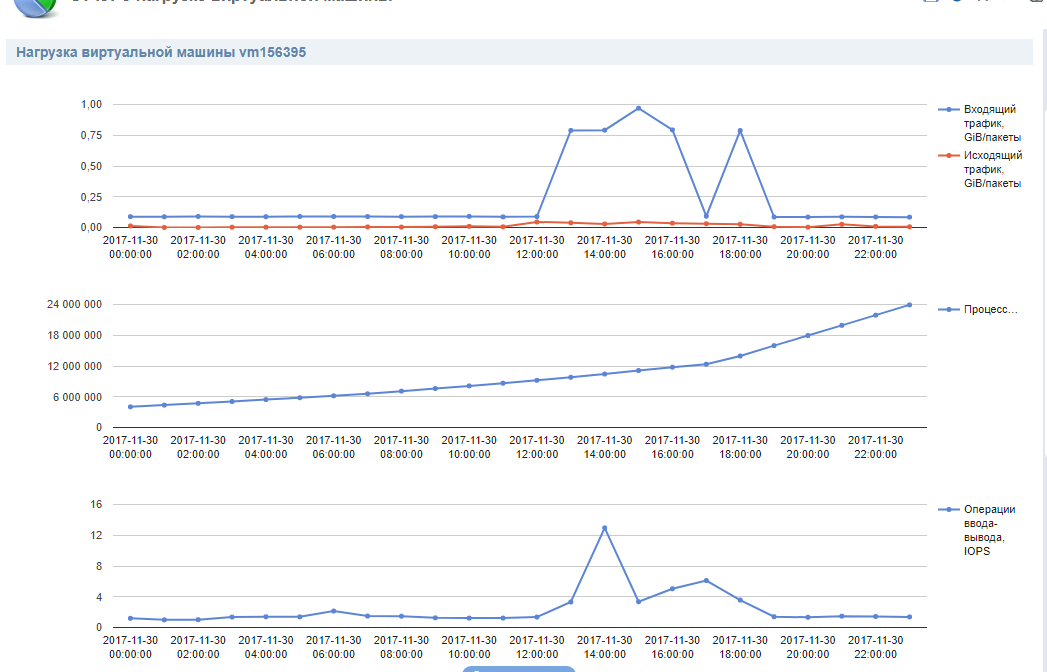This screenshot has width=1047, height=672.
Task: Click the last processor data point at 24 000 000
Action: click(909, 304)
